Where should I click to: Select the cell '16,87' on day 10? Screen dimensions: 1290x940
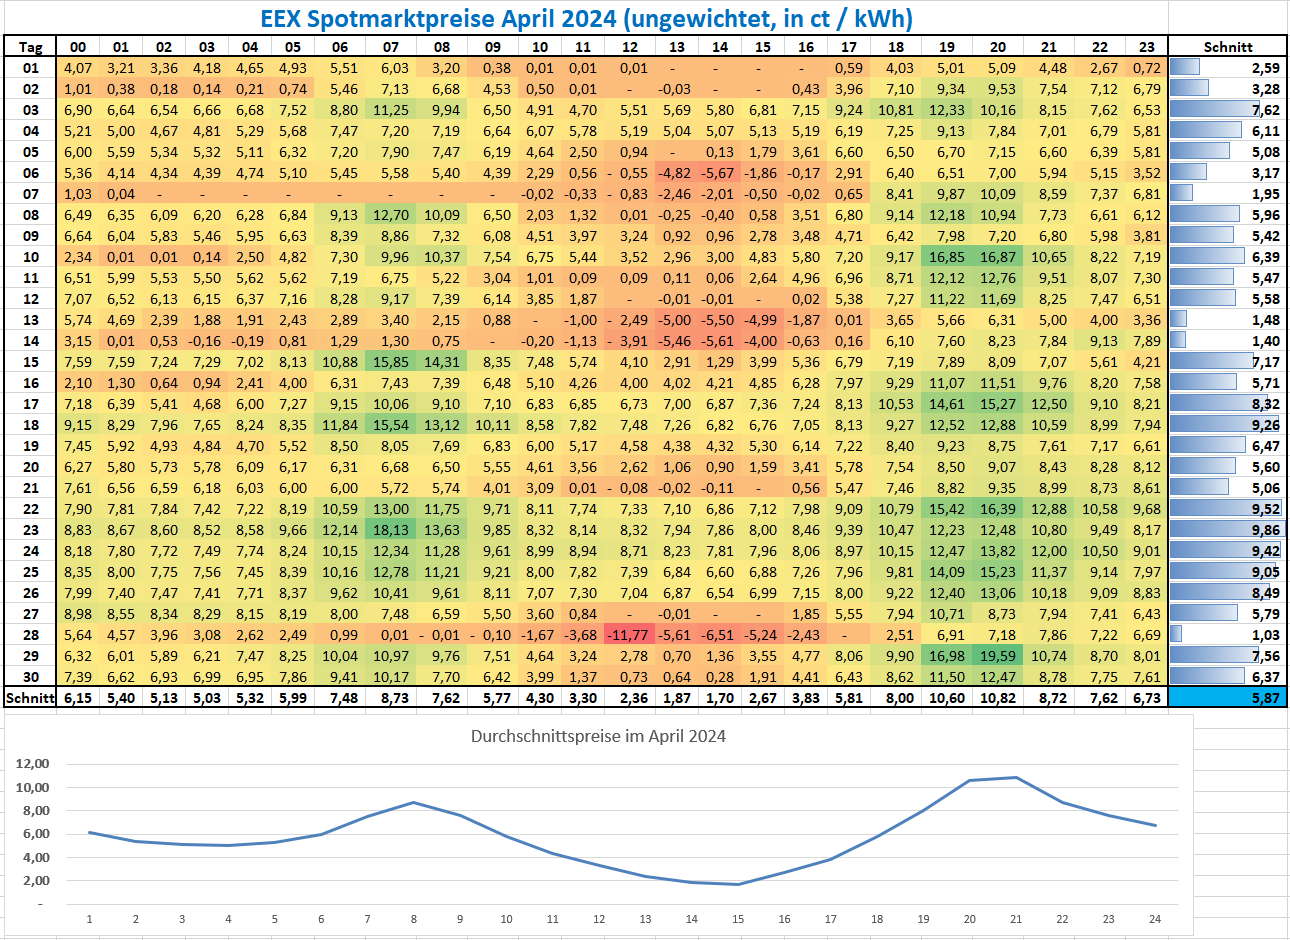(x=997, y=257)
